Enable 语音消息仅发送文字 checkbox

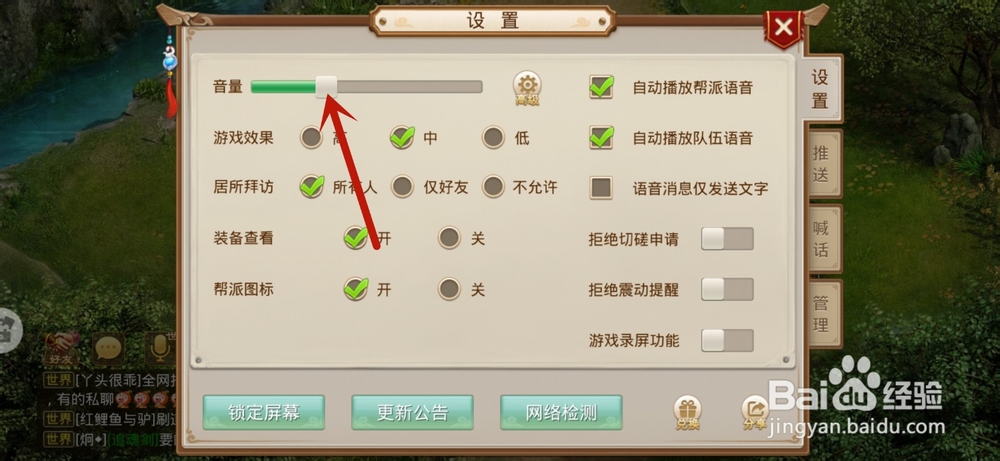pyautogui.click(x=601, y=188)
